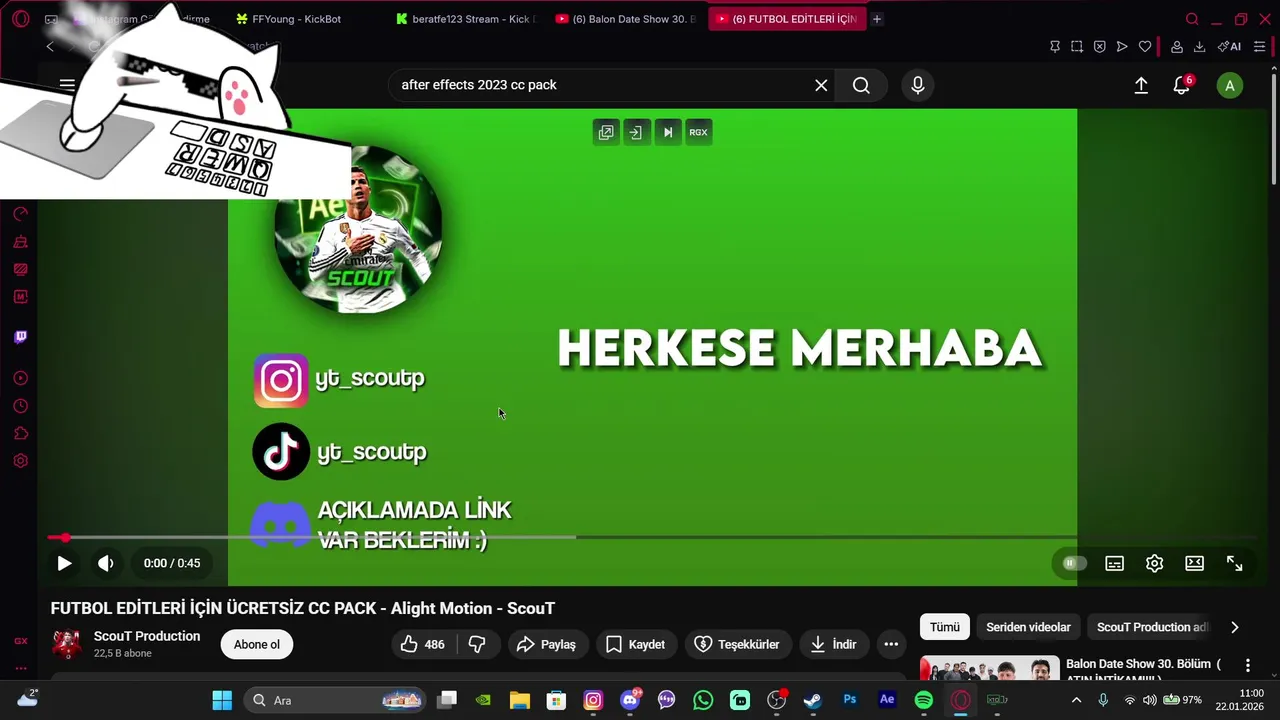Open the Opera GX main menu logo

[21, 19]
